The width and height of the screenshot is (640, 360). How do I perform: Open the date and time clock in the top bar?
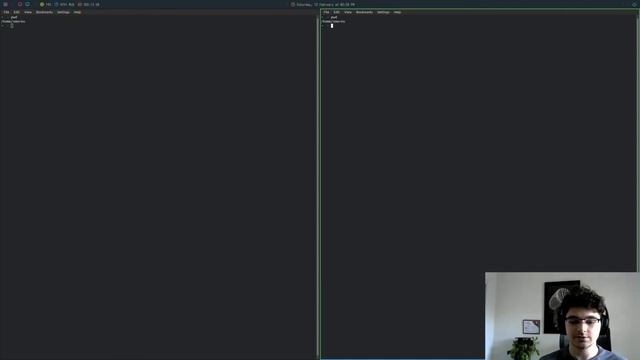coord(322,4)
